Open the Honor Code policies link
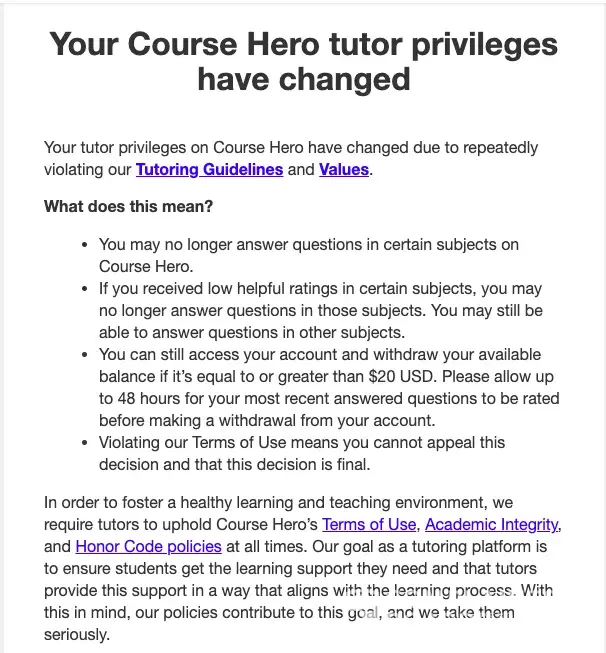This screenshot has height=653, width=606. coord(148,546)
